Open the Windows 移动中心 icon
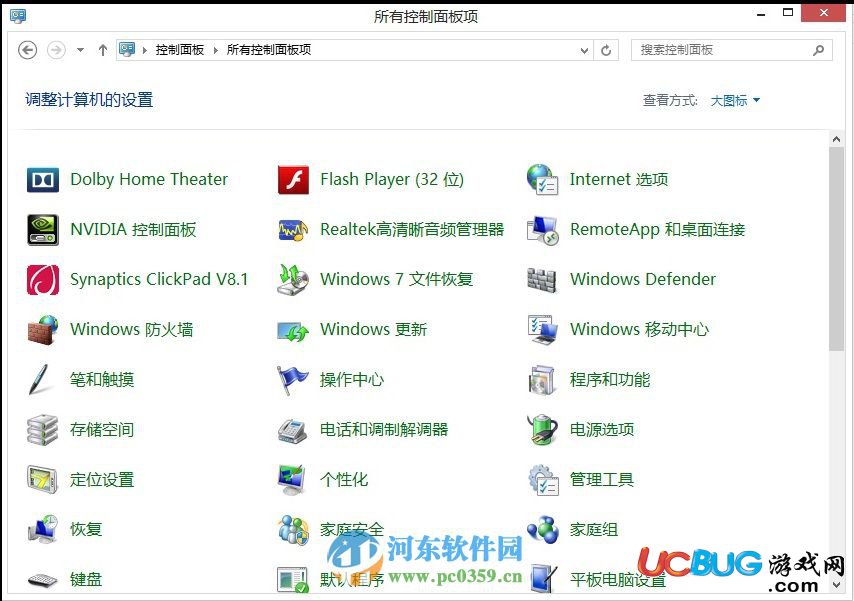 [542, 330]
